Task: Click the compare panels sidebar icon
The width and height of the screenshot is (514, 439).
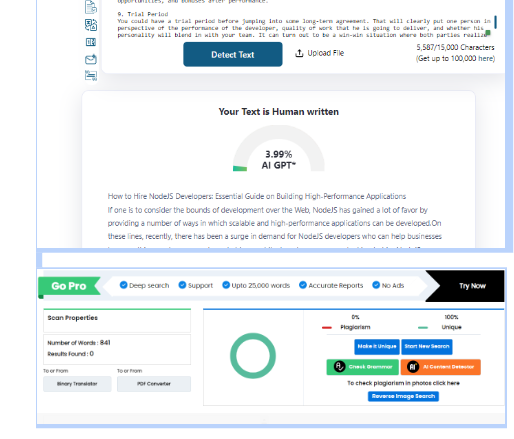Action: tap(91, 42)
